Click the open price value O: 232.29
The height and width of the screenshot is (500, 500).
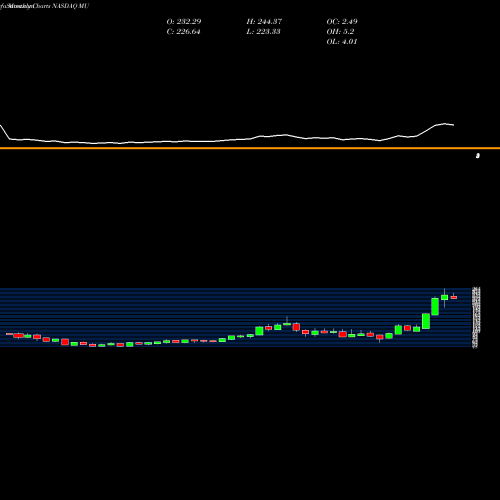pos(184,21)
